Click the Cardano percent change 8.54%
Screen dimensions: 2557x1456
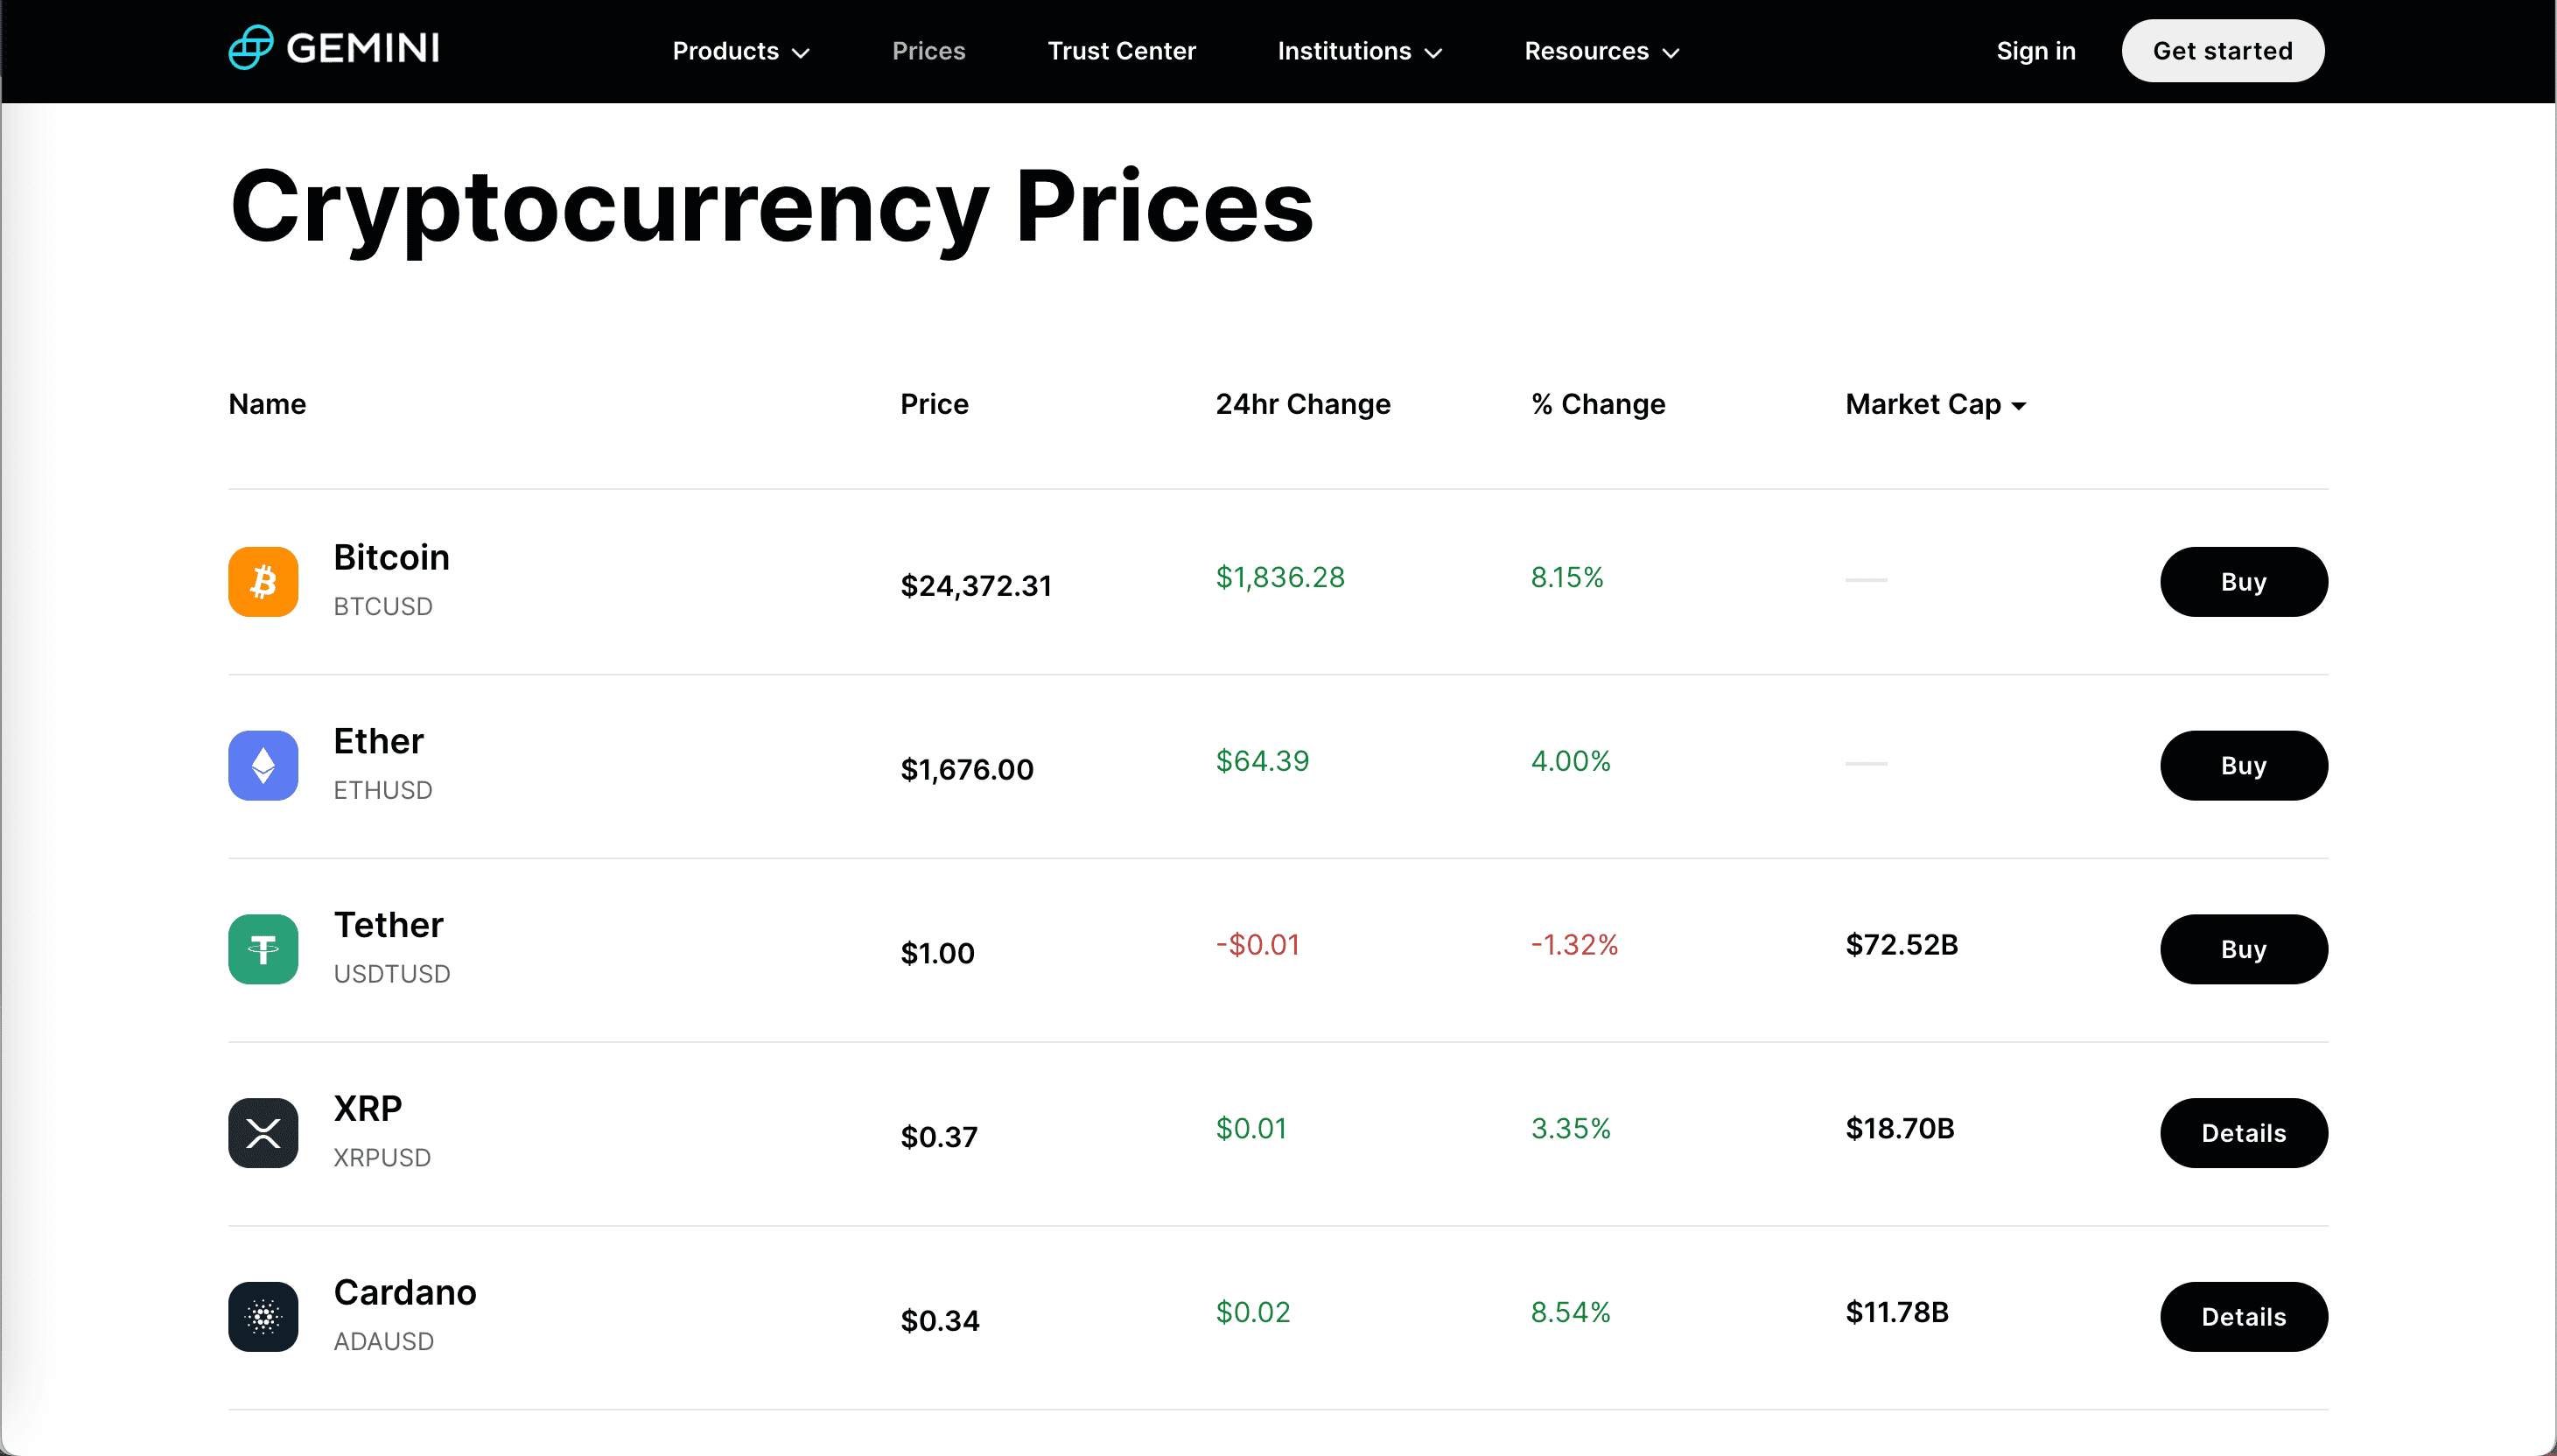coord(1570,1312)
